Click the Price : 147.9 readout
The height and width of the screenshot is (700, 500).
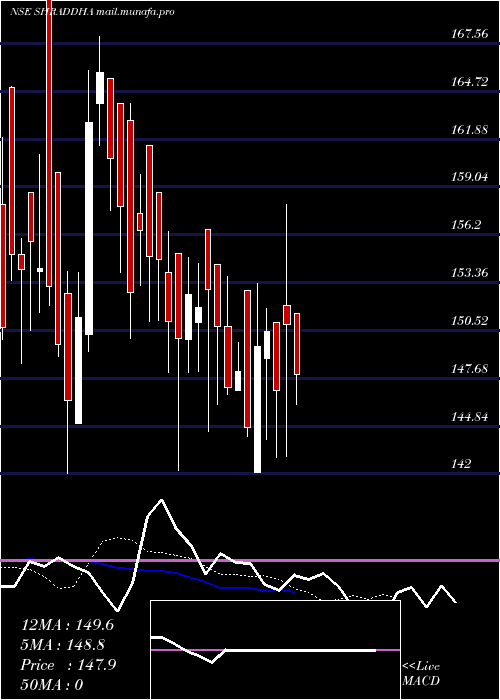[68, 665]
